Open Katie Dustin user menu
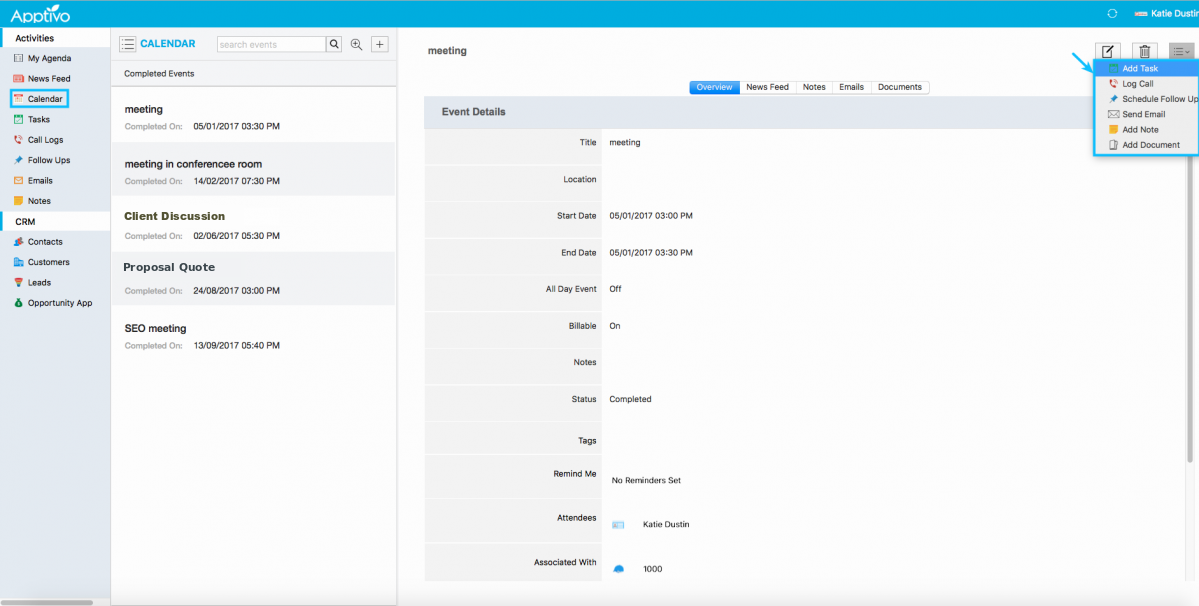 [x=1166, y=13]
